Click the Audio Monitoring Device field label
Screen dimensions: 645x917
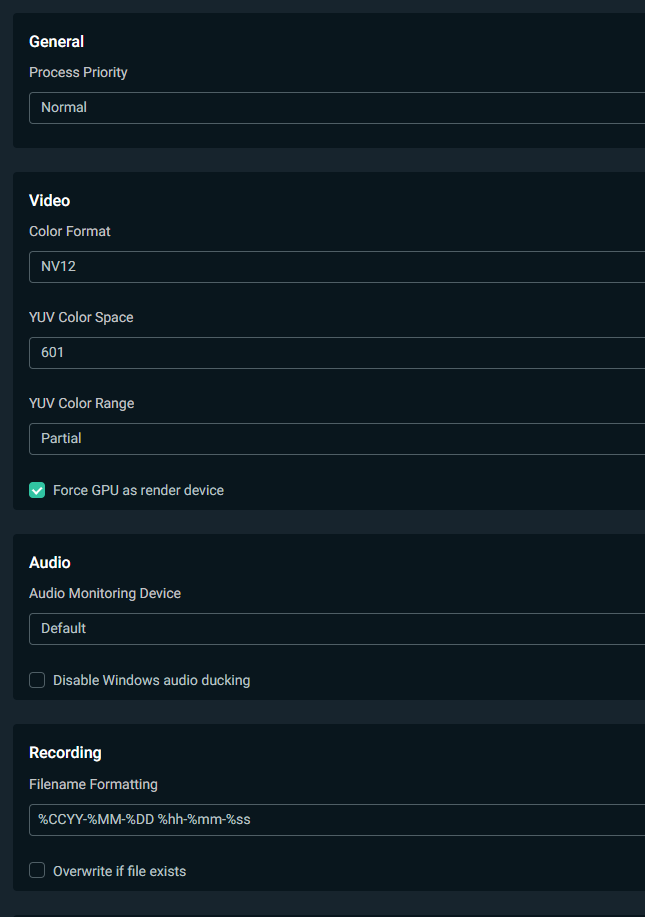(105, 593)
